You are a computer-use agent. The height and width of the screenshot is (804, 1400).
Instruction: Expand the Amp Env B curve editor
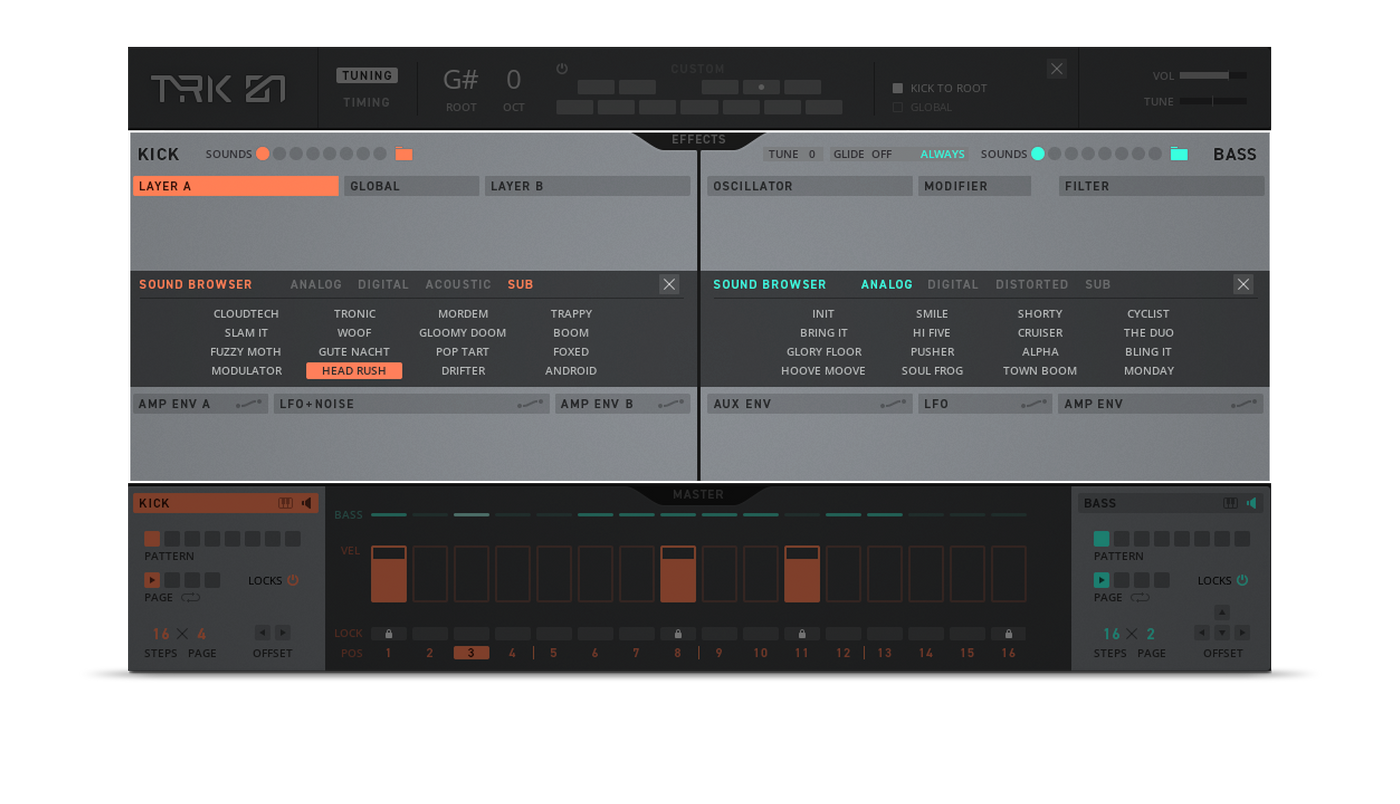671,404
